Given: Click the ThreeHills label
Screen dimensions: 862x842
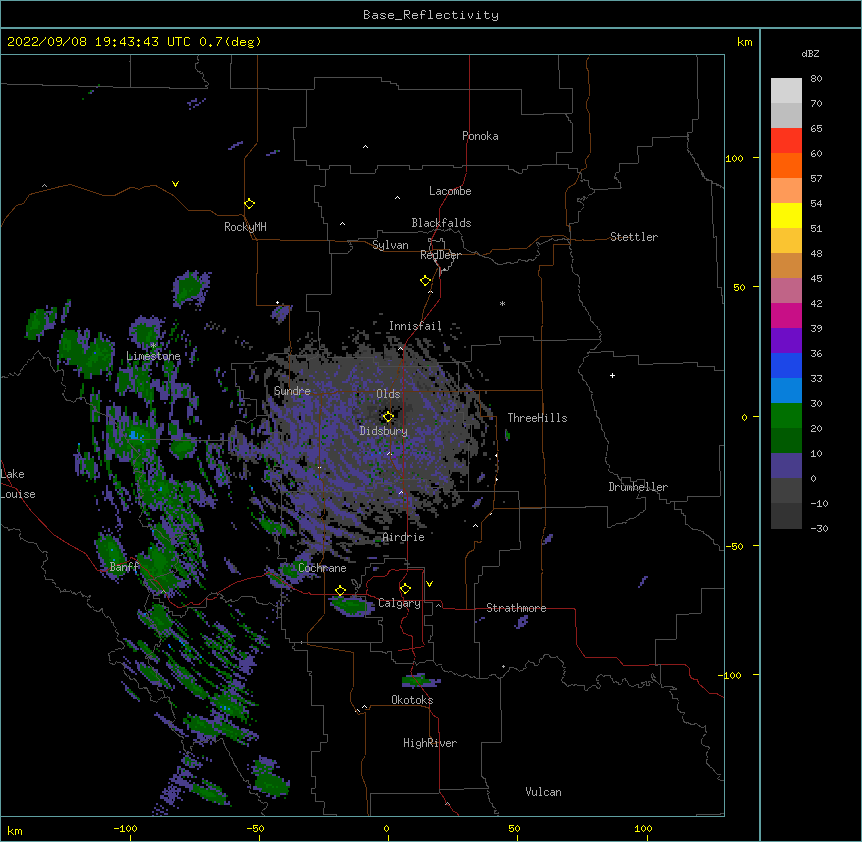Looking at the screenshot, I should pyautogui.click(x=537, y=418).
